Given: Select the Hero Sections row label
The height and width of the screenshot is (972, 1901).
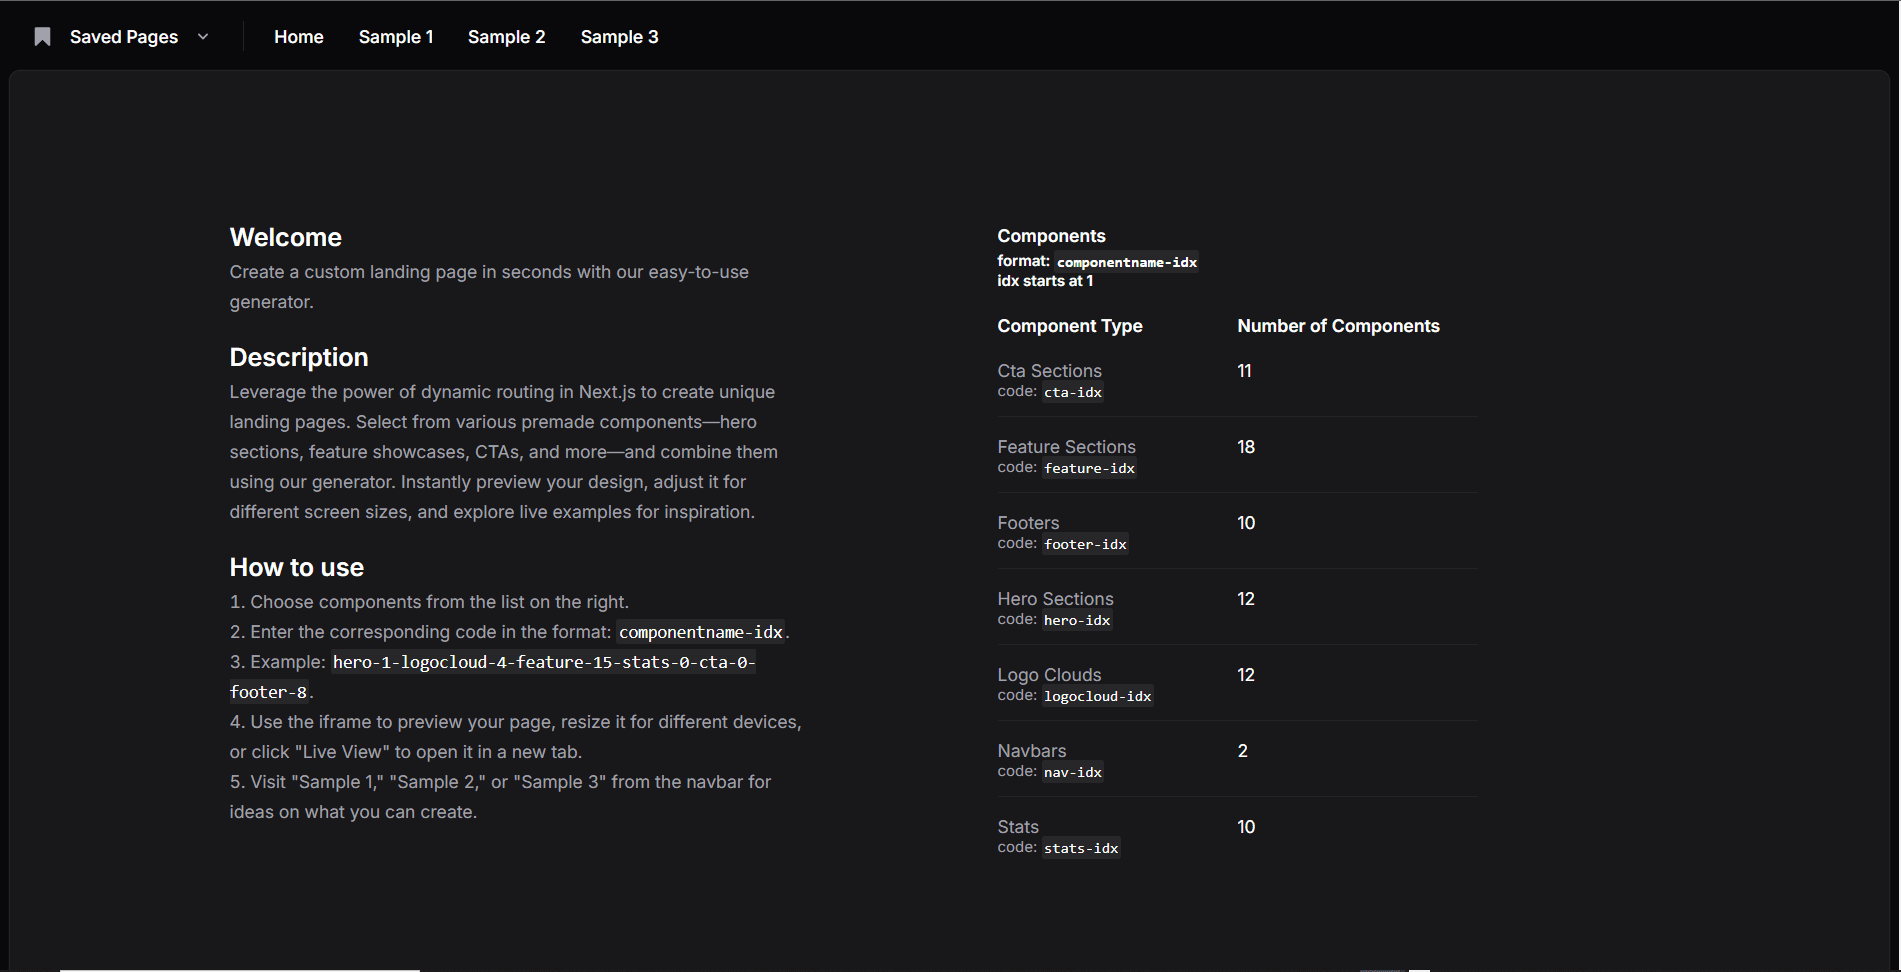Looking at the screenshot, I should (1055, 599).
